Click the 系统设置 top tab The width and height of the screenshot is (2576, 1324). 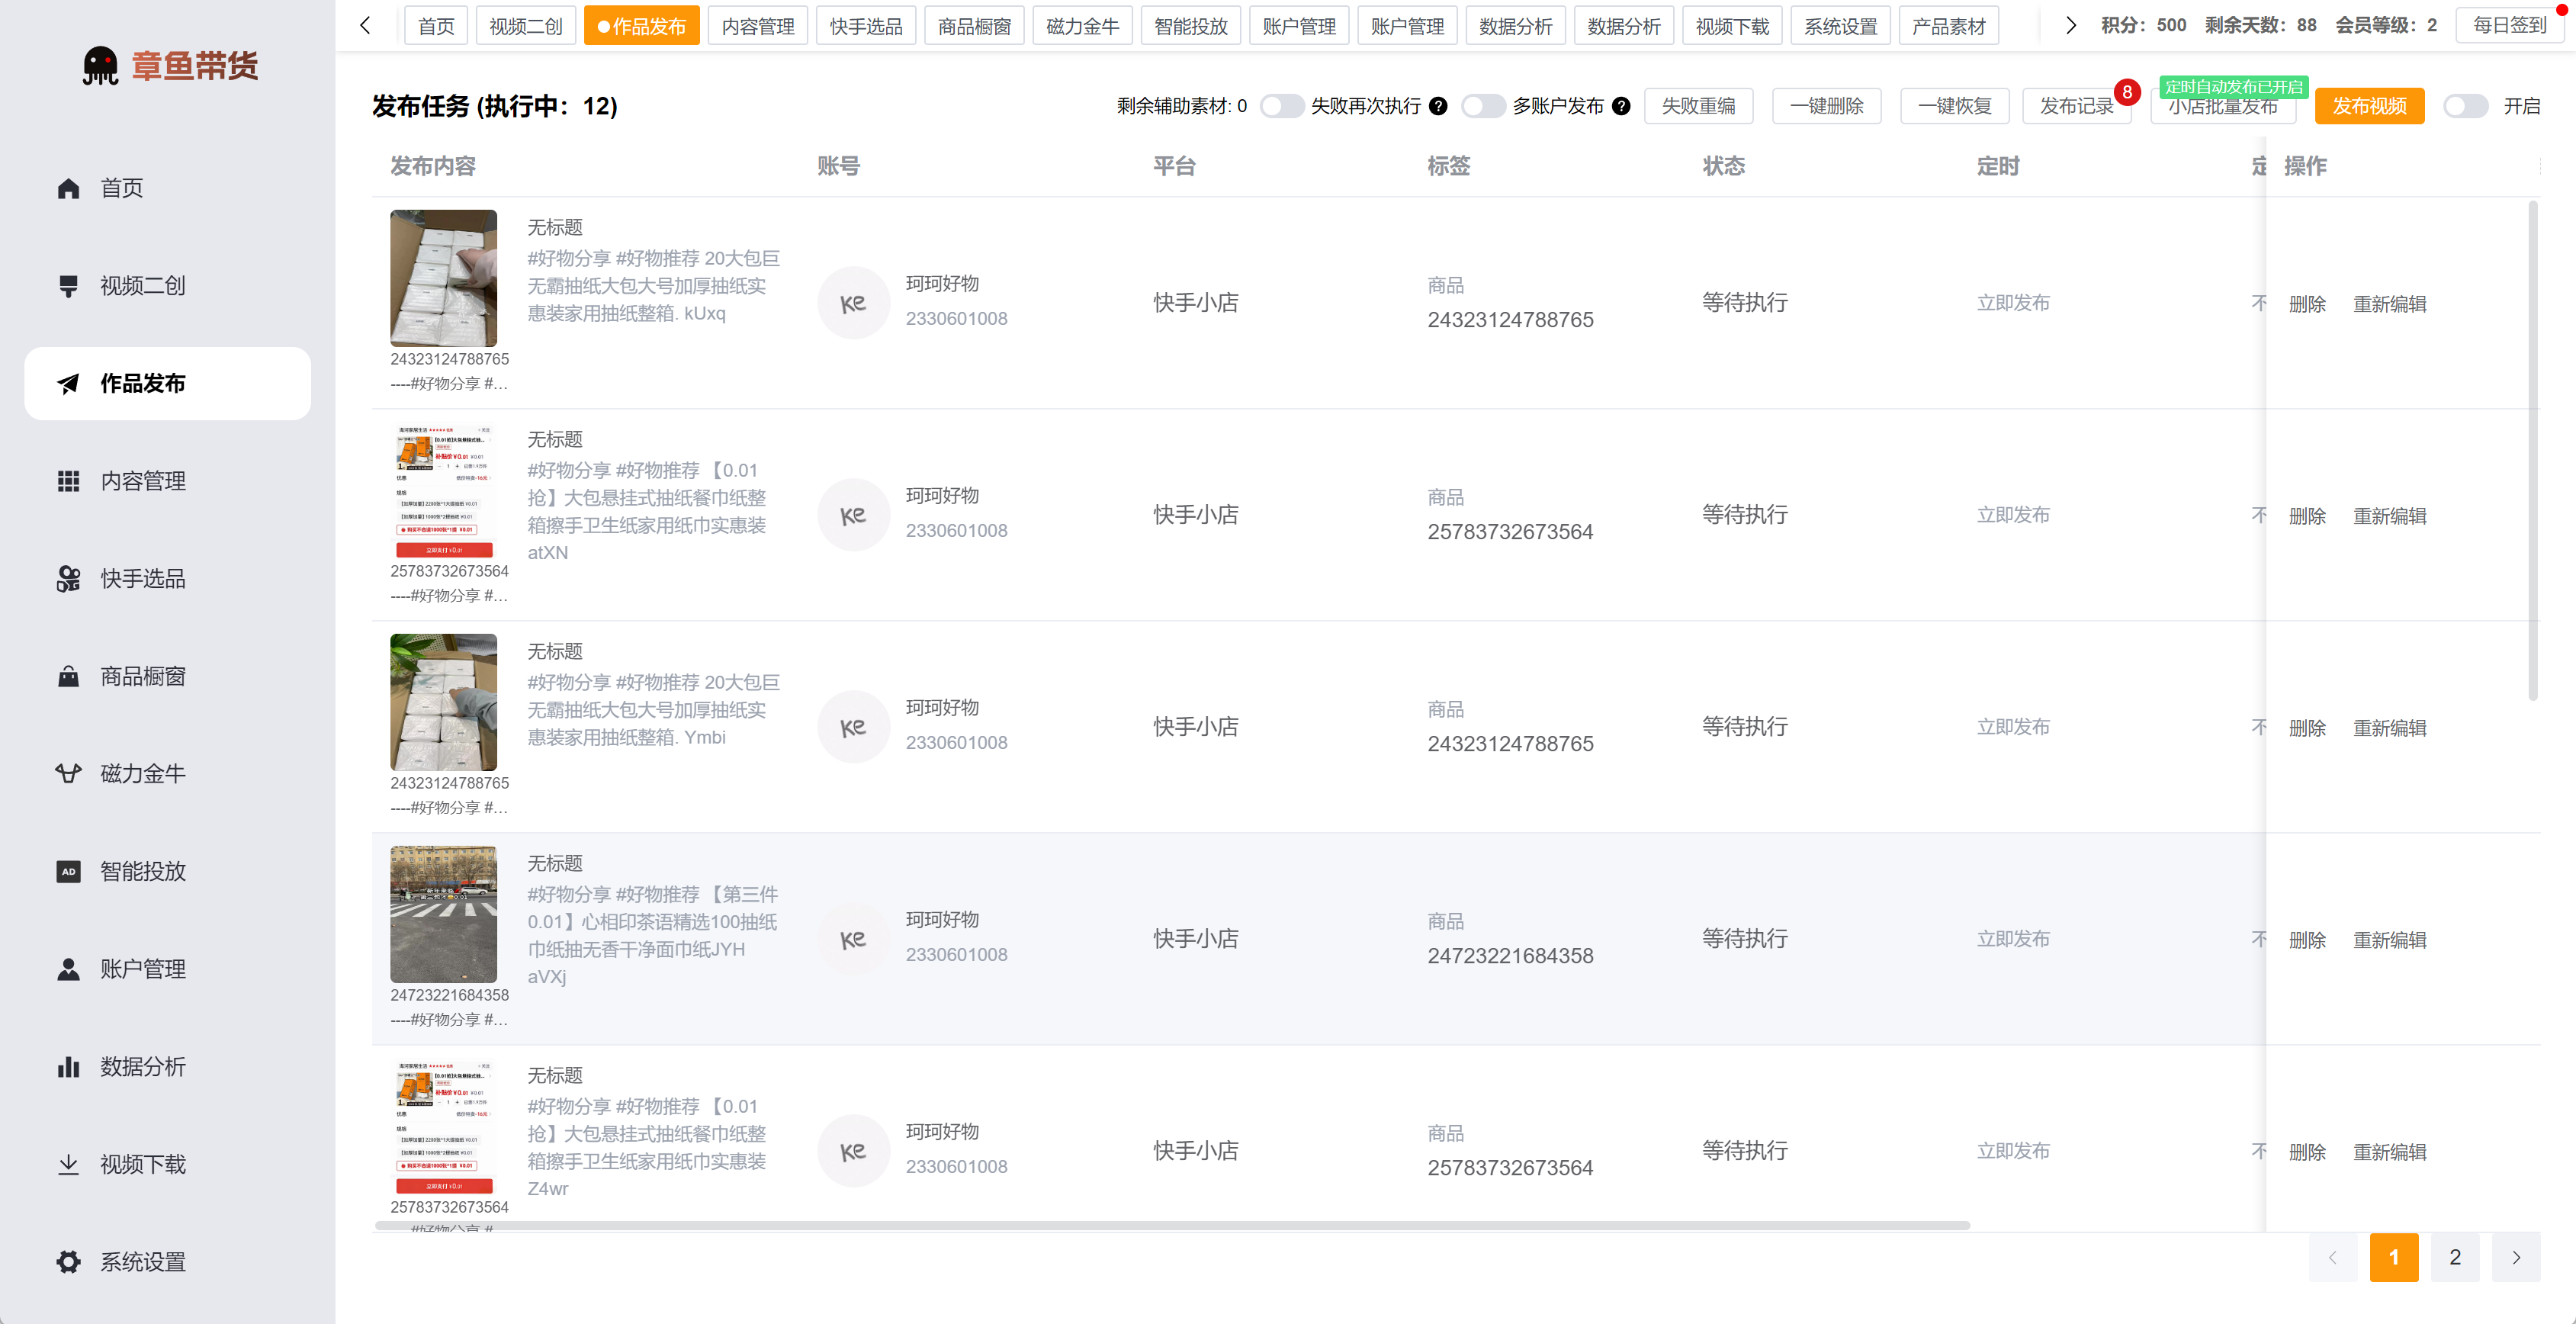(1840, 26)
